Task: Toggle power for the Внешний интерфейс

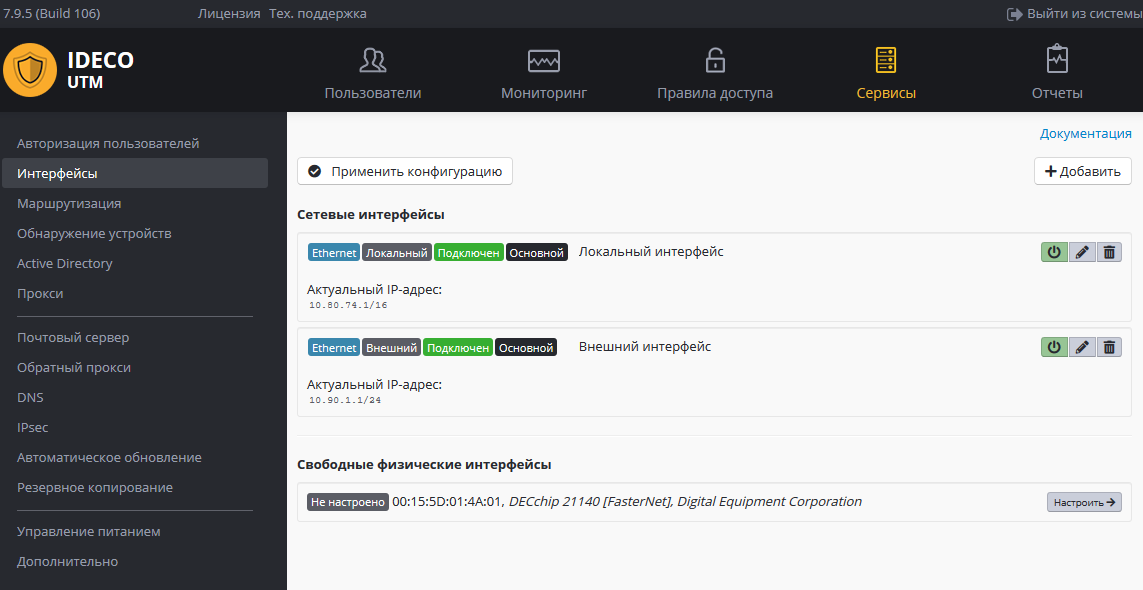Action: 1054,347
